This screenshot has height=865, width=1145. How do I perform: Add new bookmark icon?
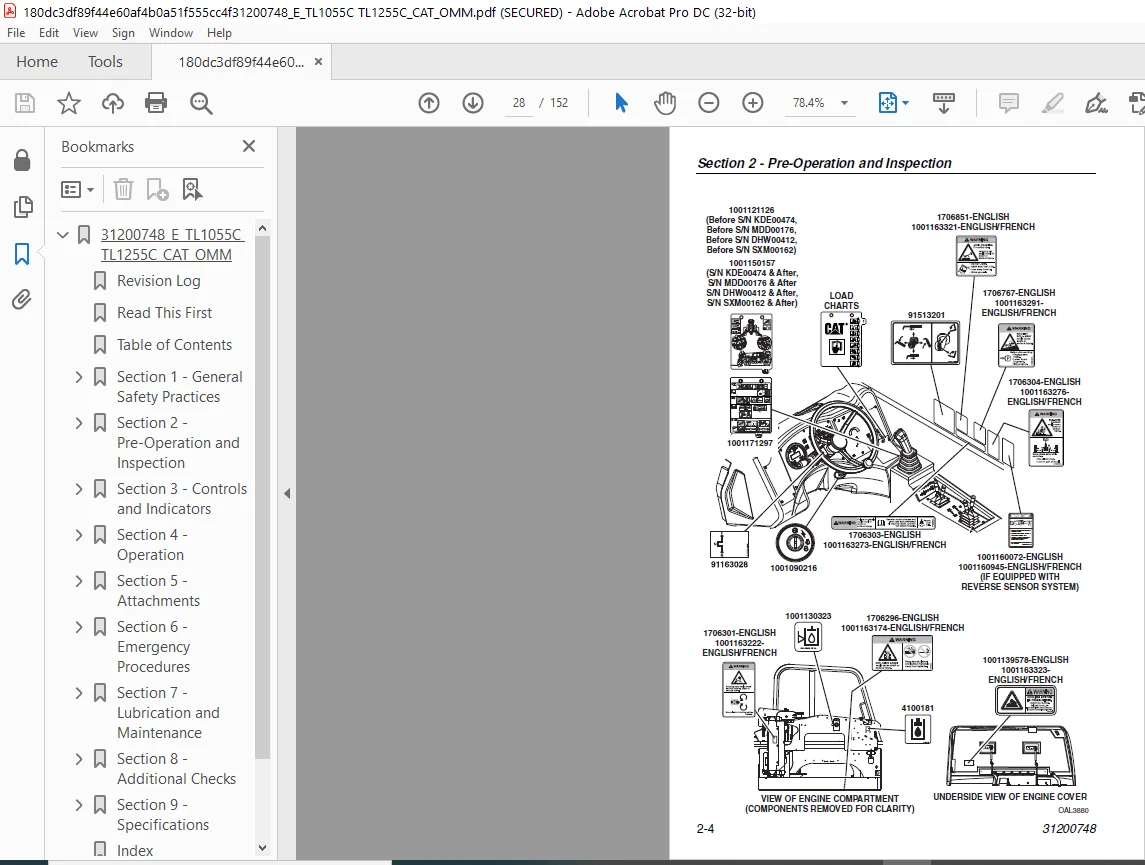[x=157, y=190]
